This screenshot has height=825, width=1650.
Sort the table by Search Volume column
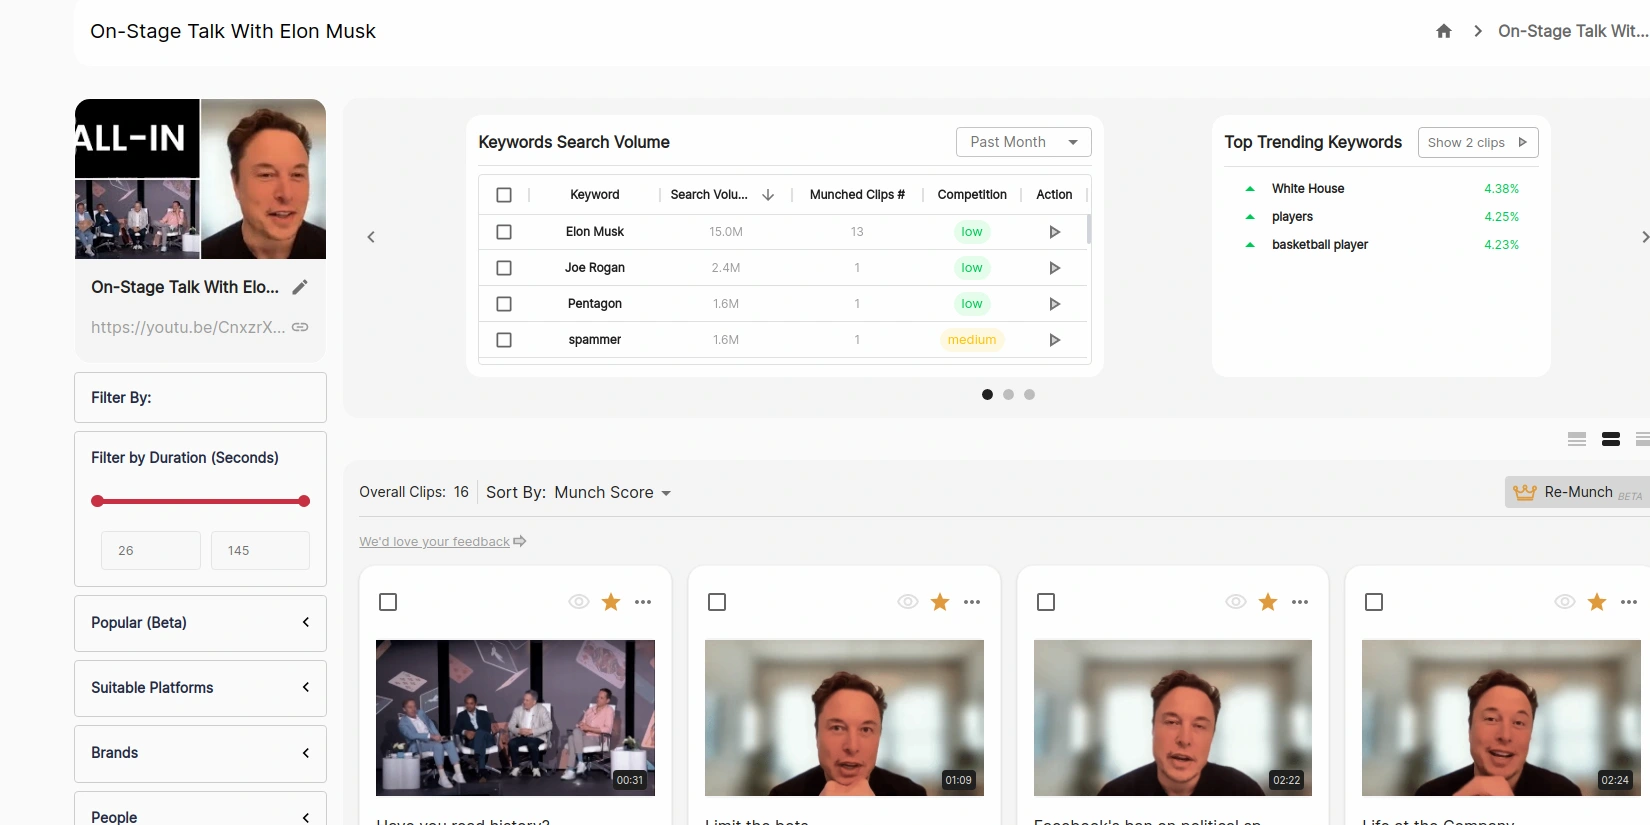767,195
